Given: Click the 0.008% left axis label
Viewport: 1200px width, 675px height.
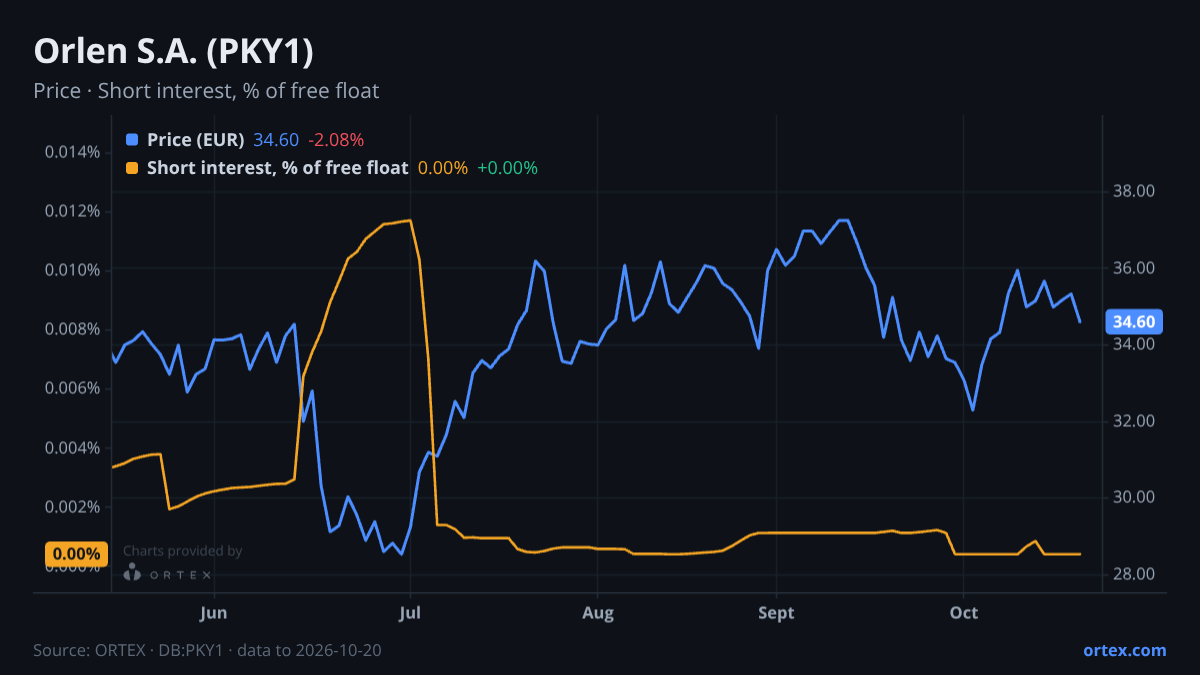Looking at the screenshot, I should [72, 329].
